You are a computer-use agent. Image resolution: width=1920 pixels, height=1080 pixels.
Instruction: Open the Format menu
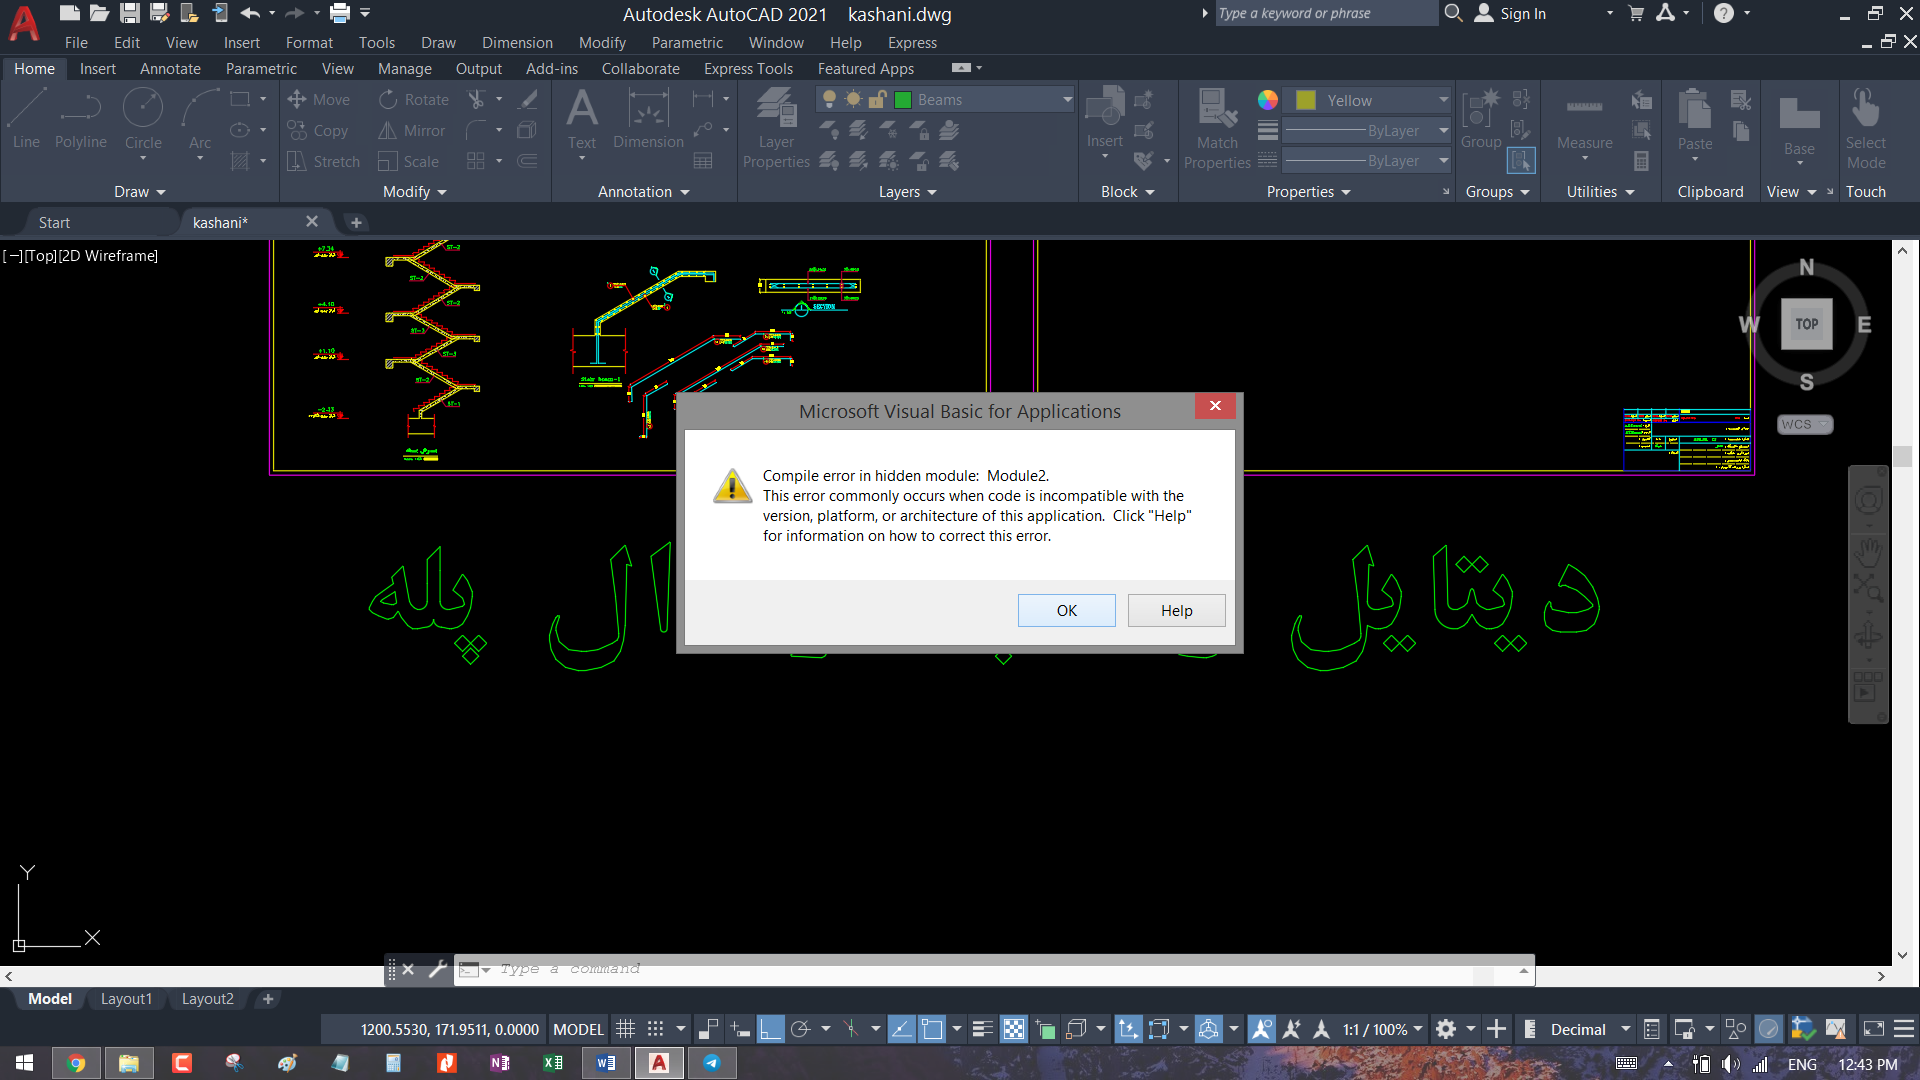tap(309, 42)
